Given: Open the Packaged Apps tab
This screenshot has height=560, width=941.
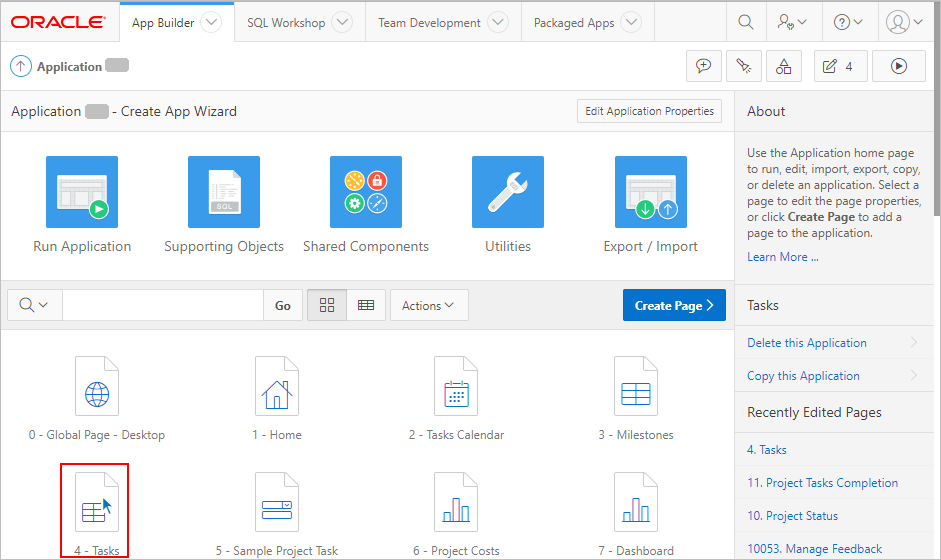Looking at the screenshot, I should click(574, 23).
